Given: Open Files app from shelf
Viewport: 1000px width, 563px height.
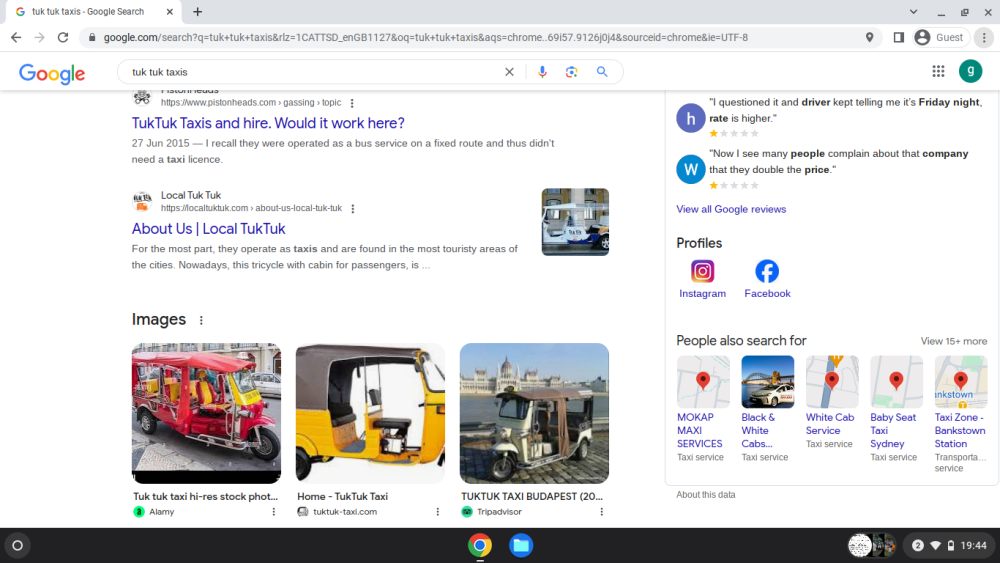Looking at the screenshot, I should tap(521, 546).
